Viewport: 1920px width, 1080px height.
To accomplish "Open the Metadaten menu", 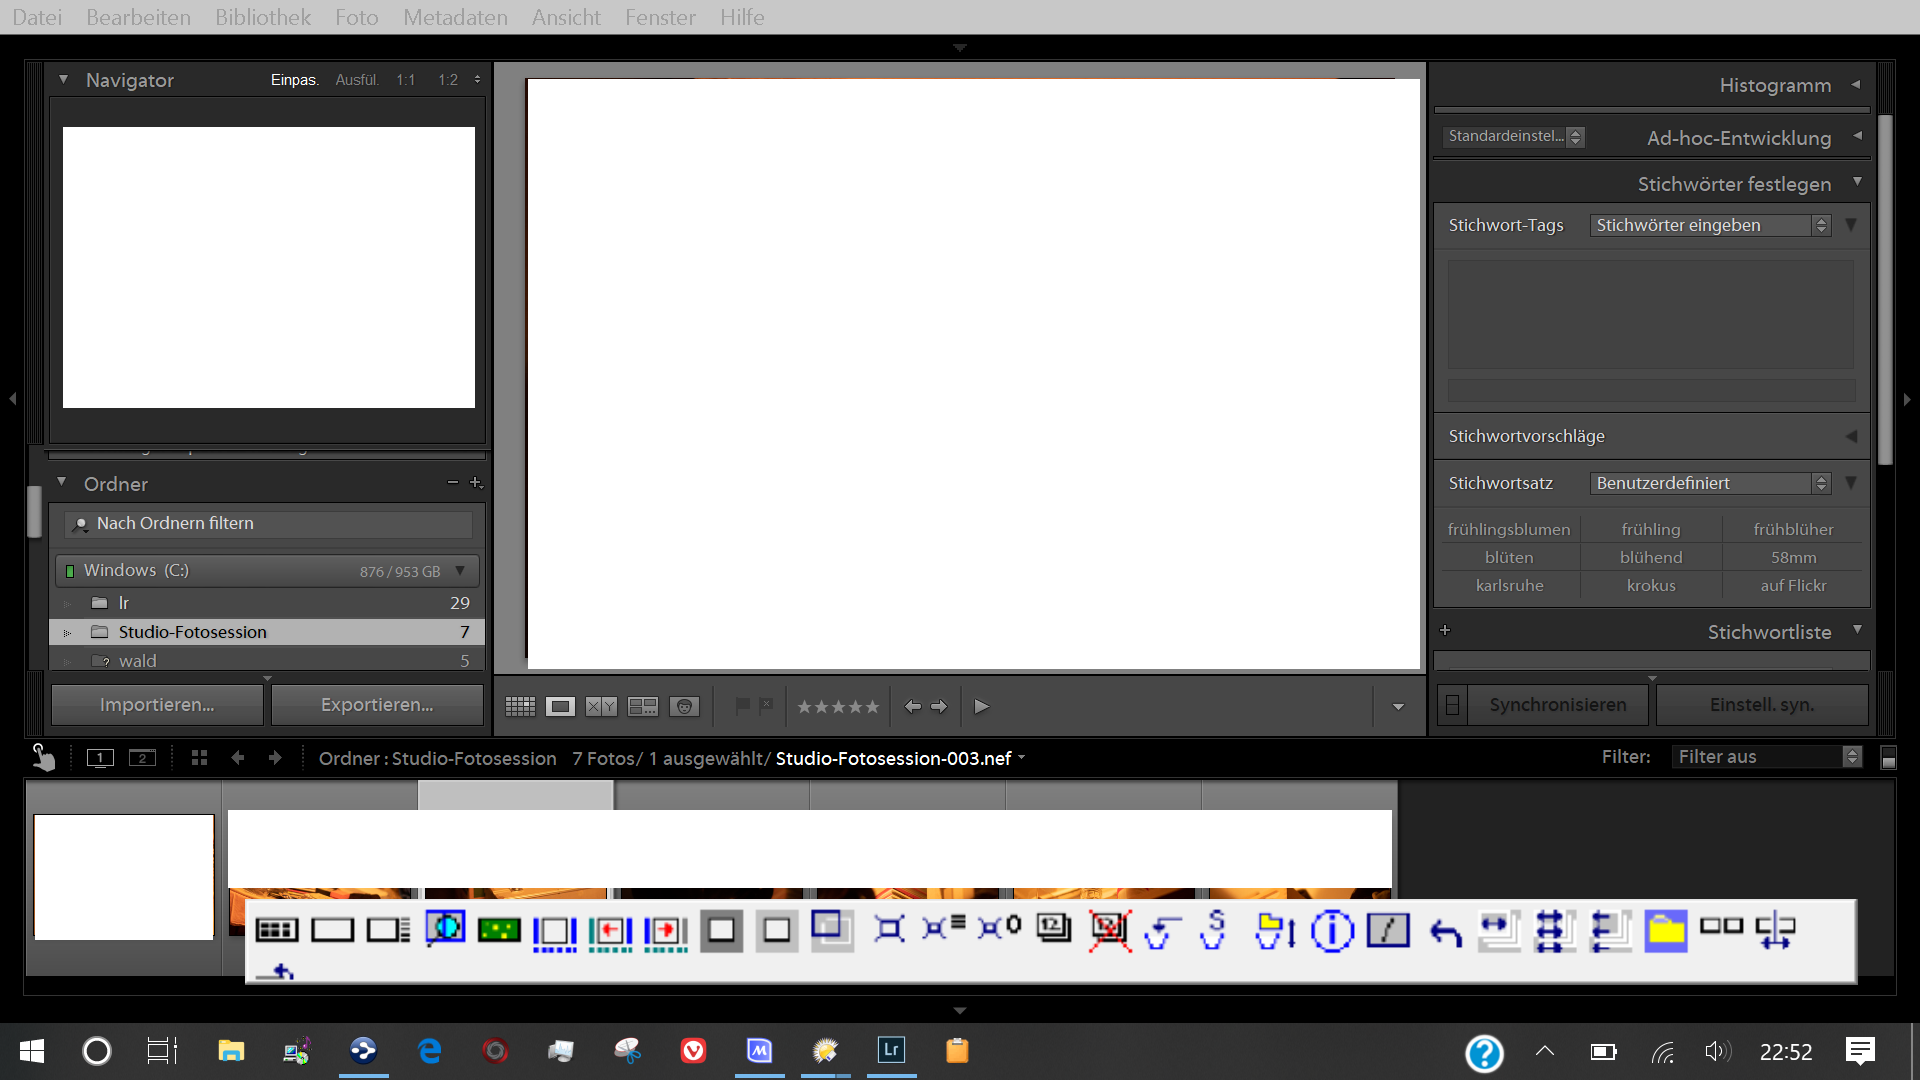I will (455, 17).
